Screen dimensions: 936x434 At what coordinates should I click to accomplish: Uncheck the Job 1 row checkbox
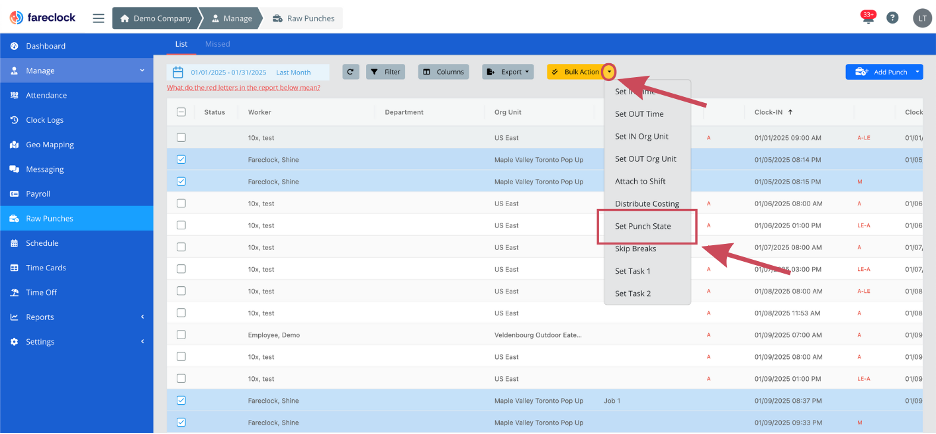[x=181, y=401]
